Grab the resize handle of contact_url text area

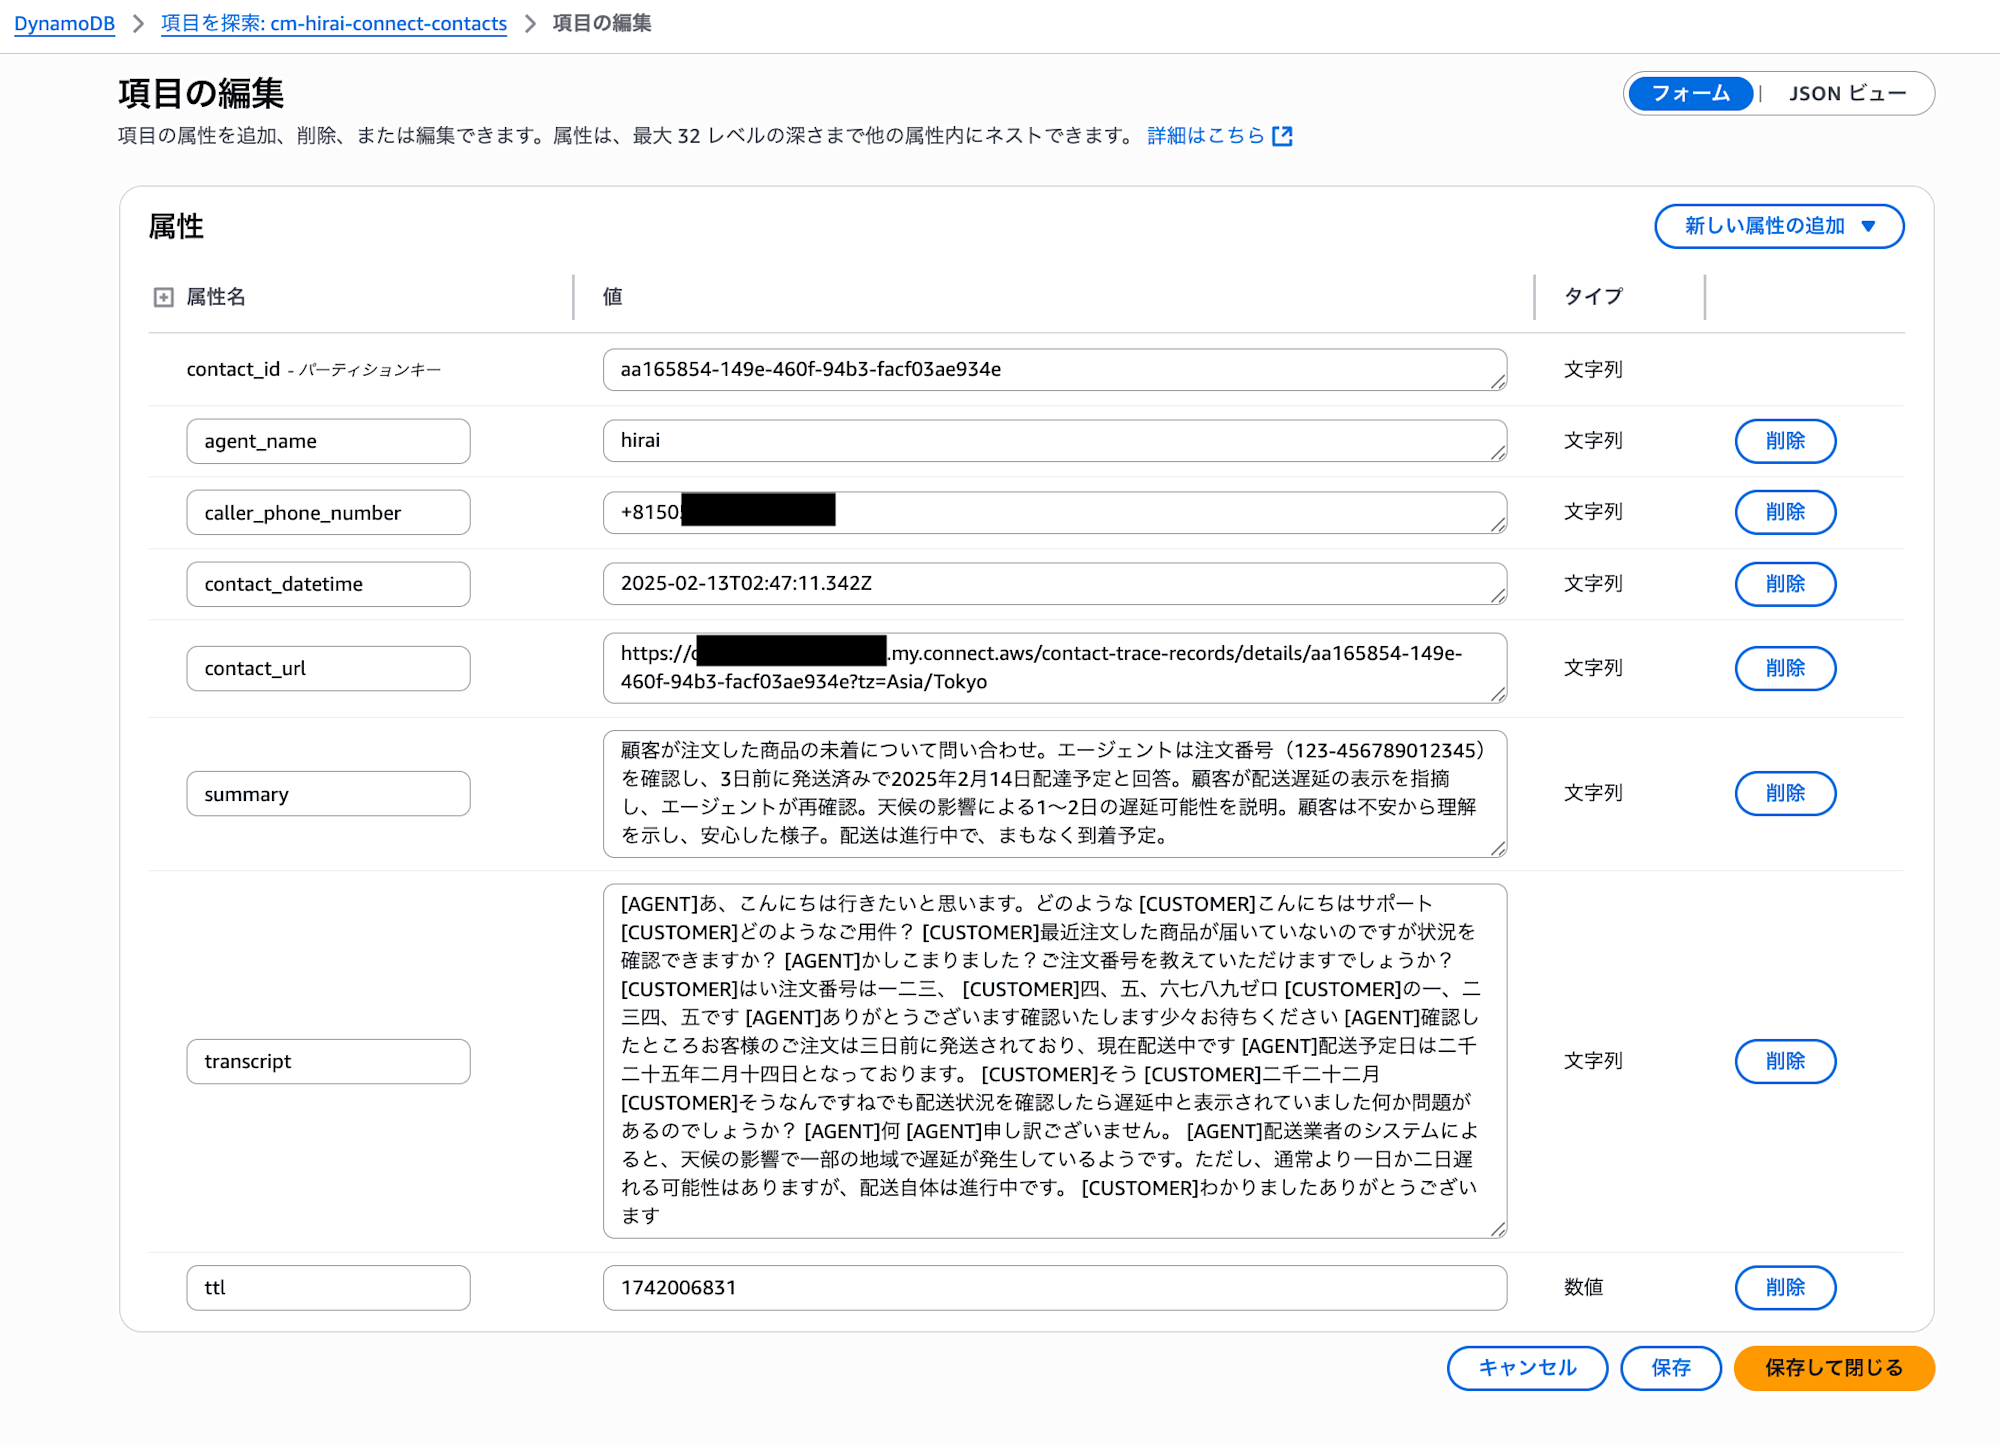pyautogui.click(x=1497, y=694)
